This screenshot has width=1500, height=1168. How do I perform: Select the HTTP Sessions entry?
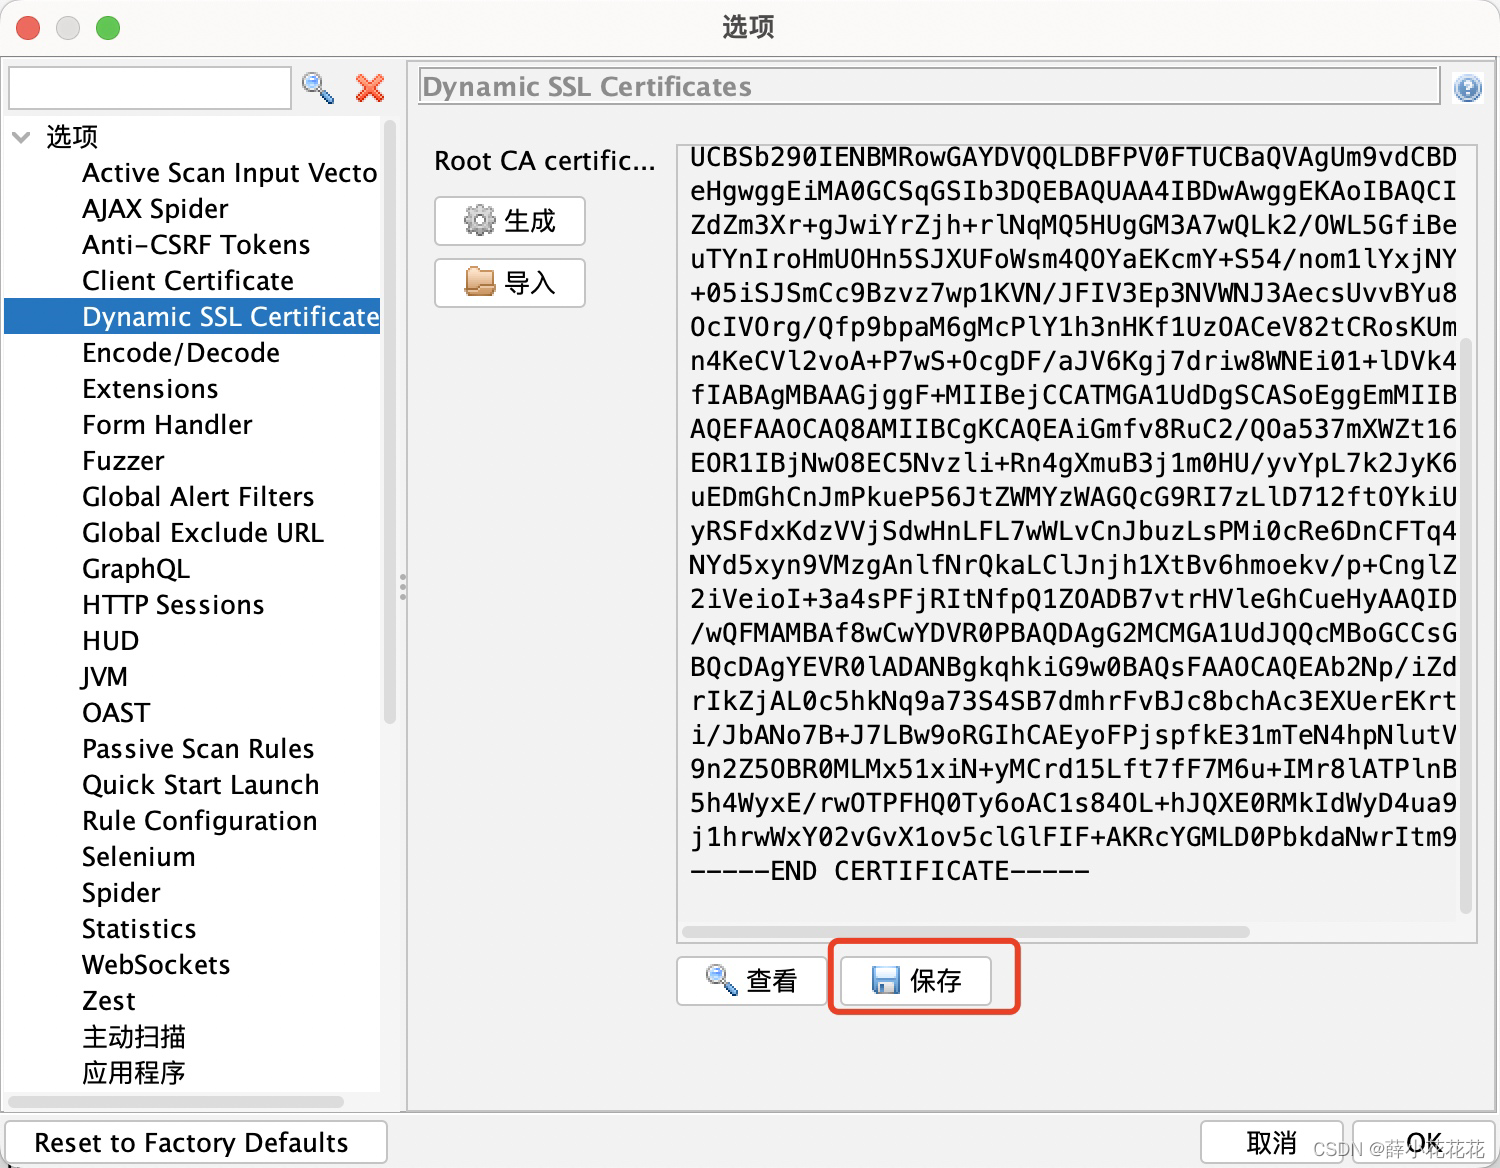coord(172,605)
